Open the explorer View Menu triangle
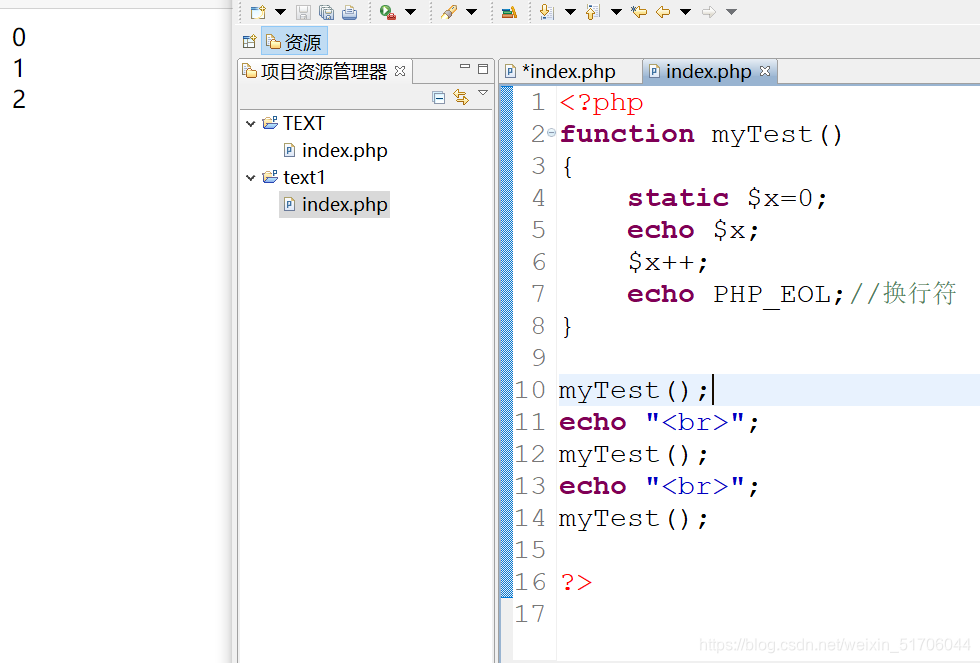Viewport: 980px width, 663px height. pyautogui.click(x=483, y=92)
